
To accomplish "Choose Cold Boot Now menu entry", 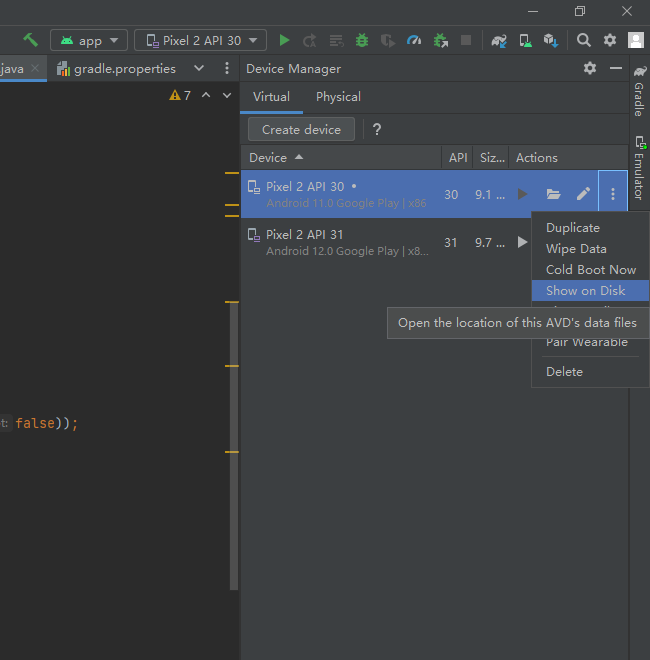I will [590, 270].
